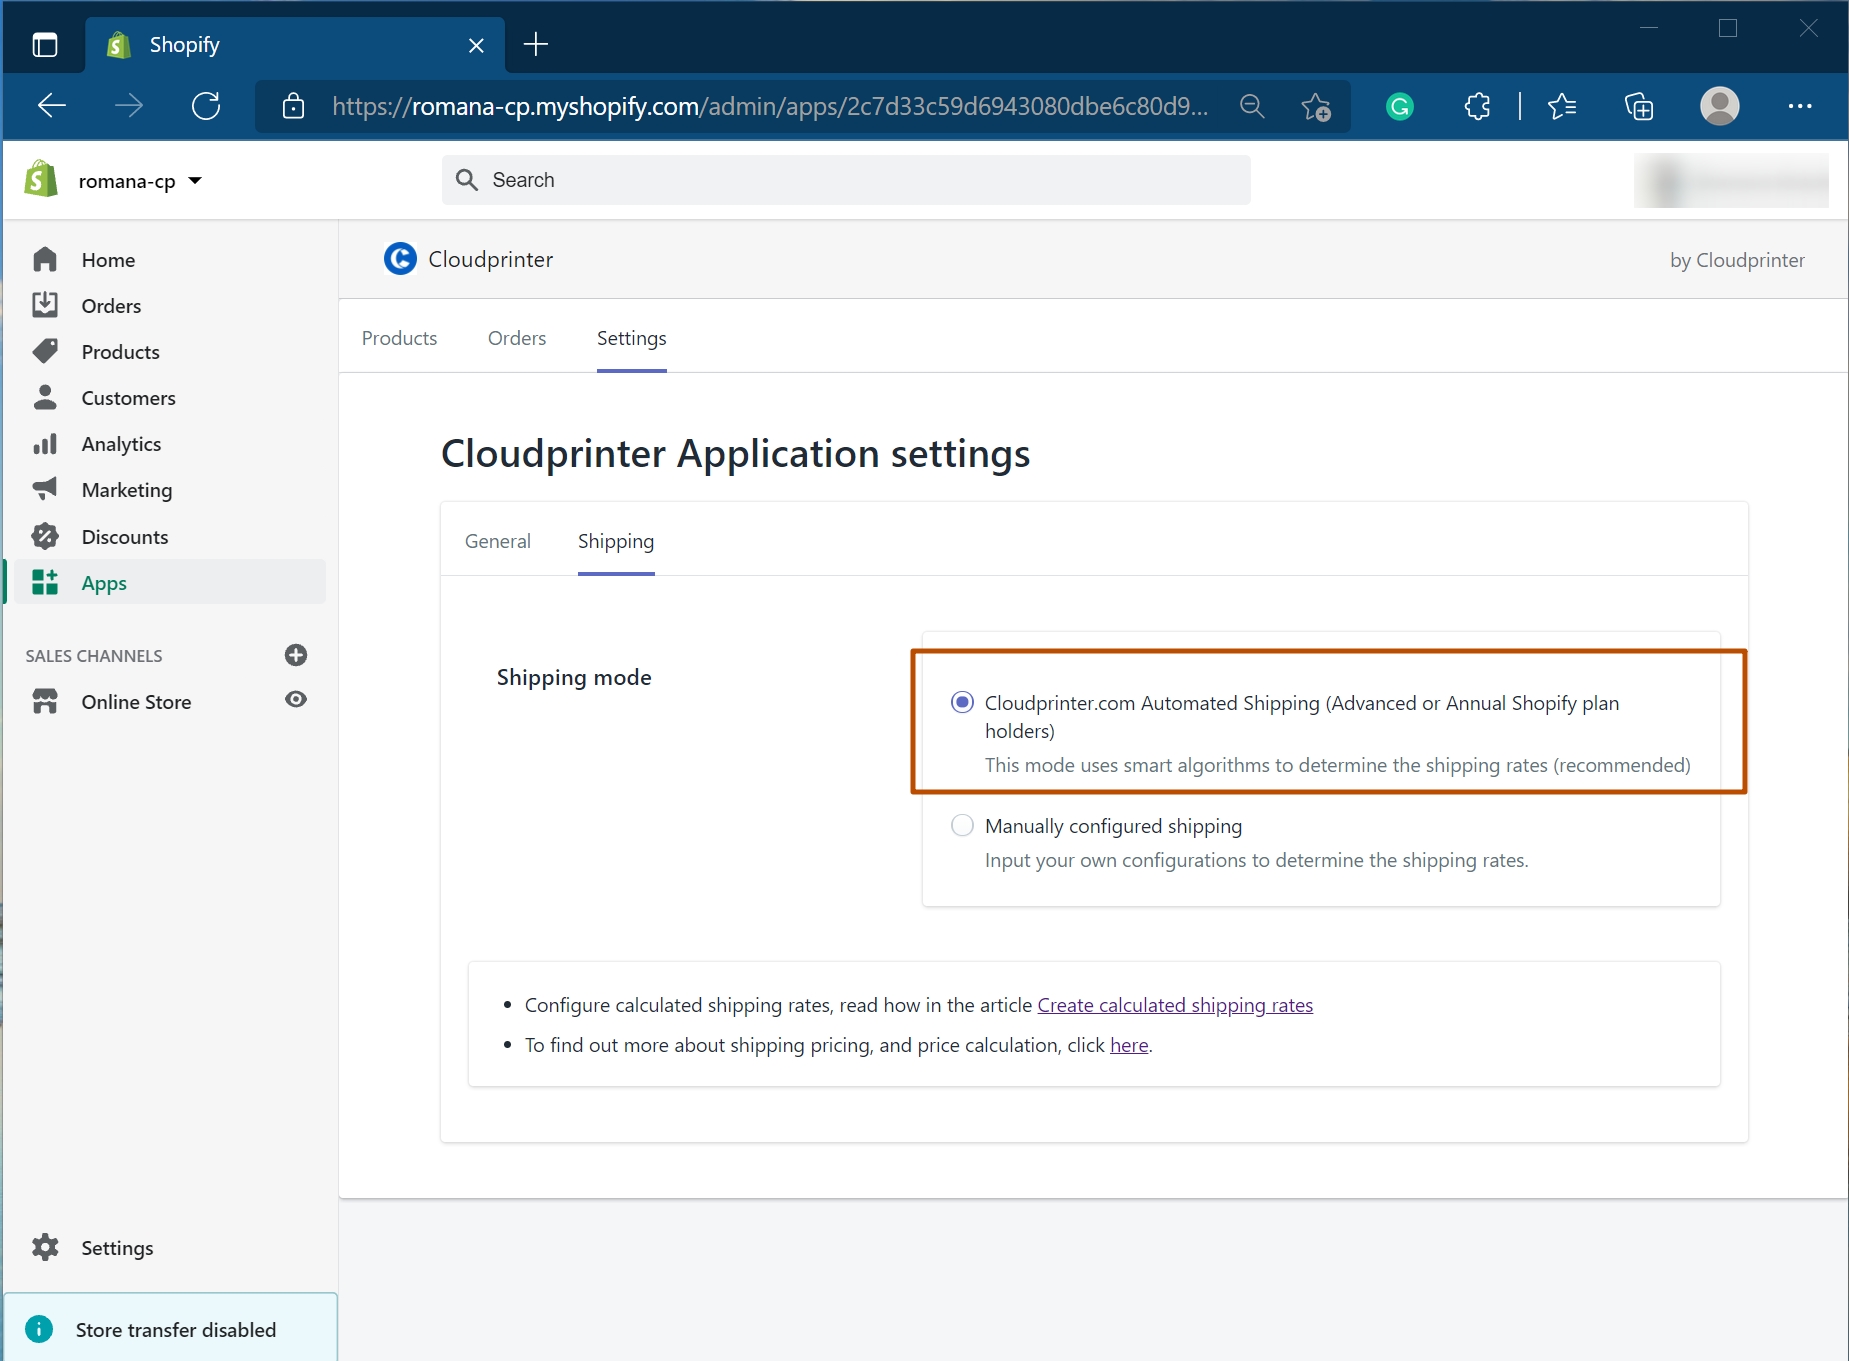
Task: Open Marketing in the sidebar
Action: (x=127, y=490)
